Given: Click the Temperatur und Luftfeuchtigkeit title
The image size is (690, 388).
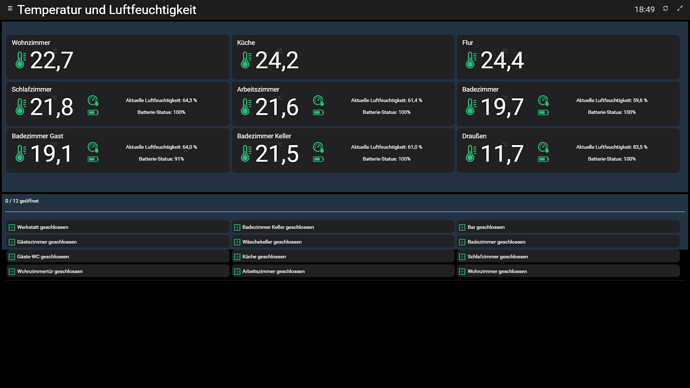Looking at the screenshot, I should pyautogui.click(x=106, y=10).
